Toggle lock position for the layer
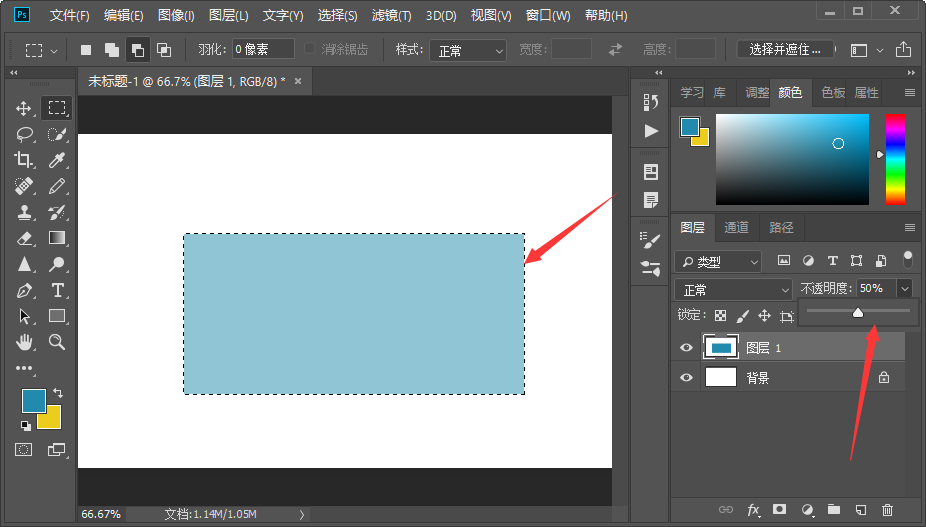Image resolution: width=926 pixels, height=527 pixels. point(764,315)
